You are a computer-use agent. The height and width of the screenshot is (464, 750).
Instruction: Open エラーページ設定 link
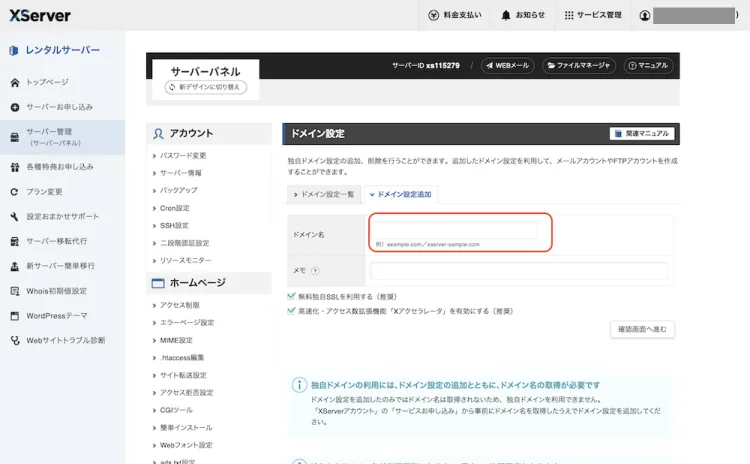pyautogui.click(x=187, y=323)
